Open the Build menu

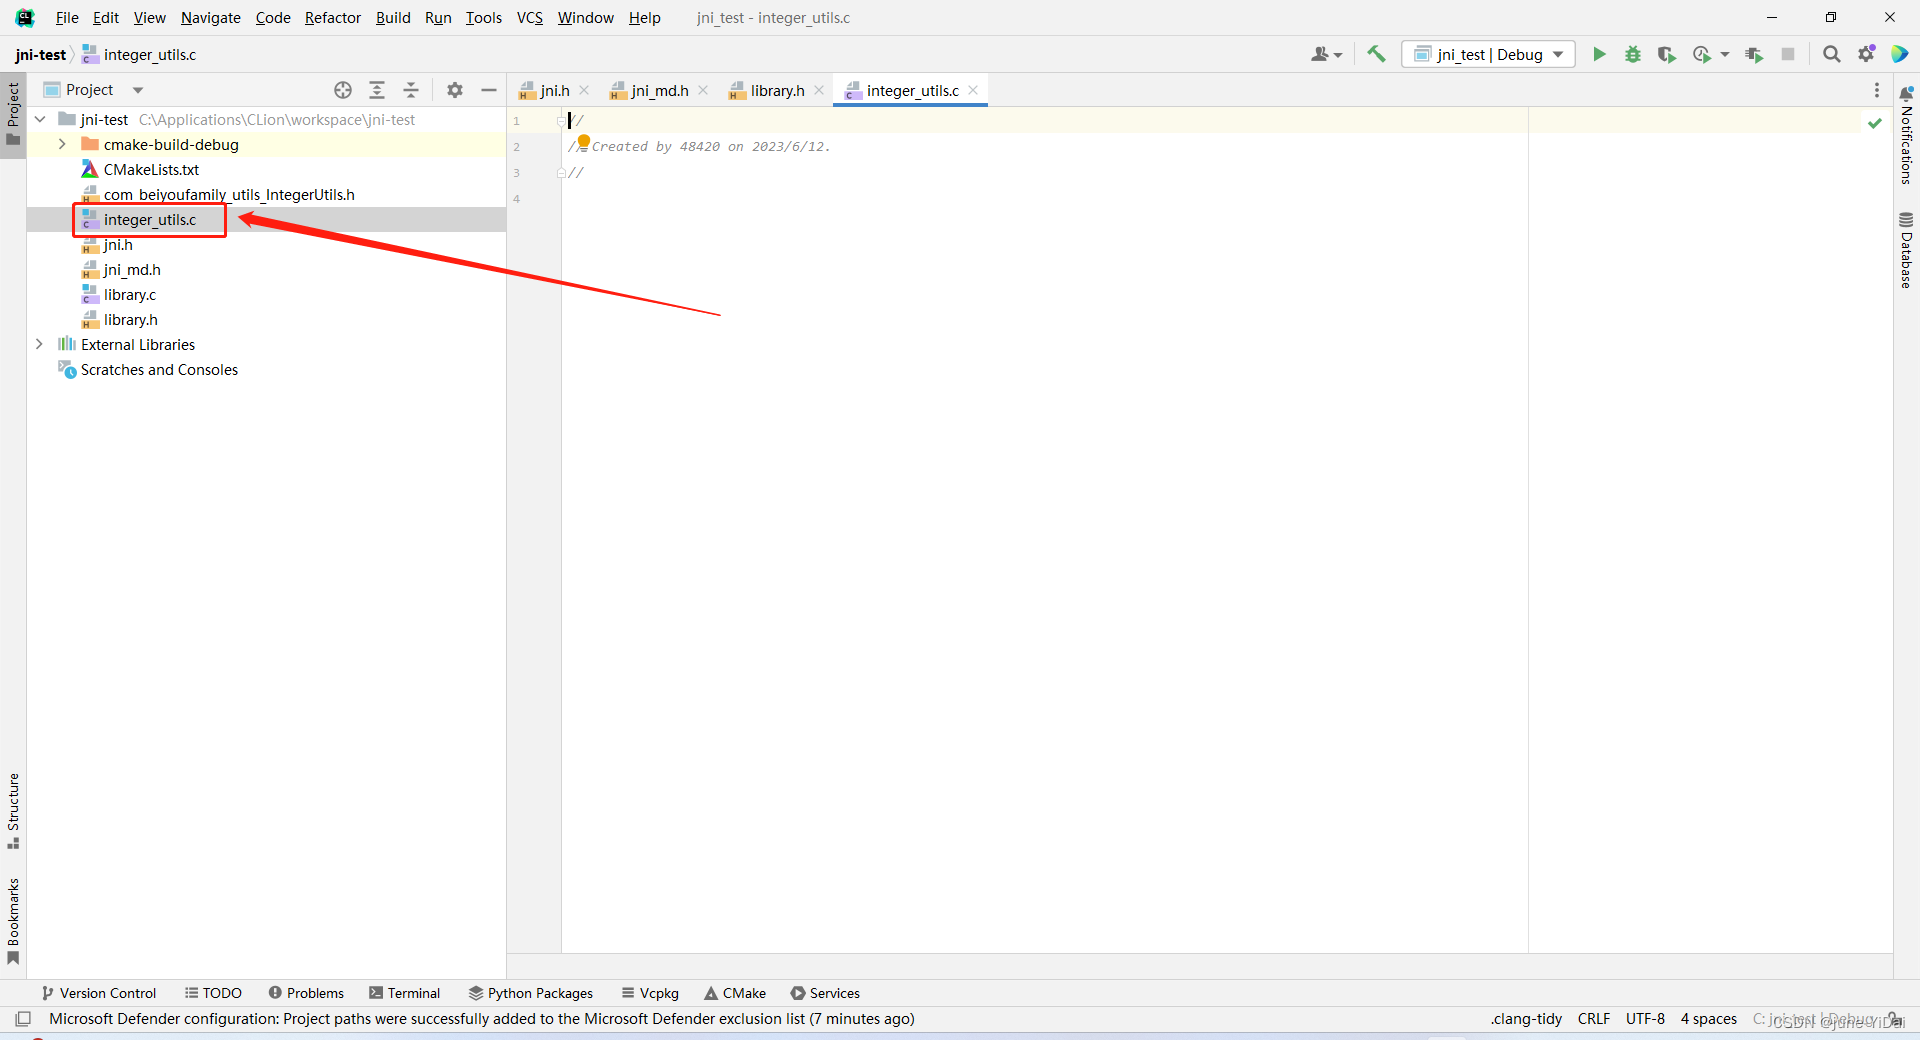pyautogui.click(x=393, y=18)
